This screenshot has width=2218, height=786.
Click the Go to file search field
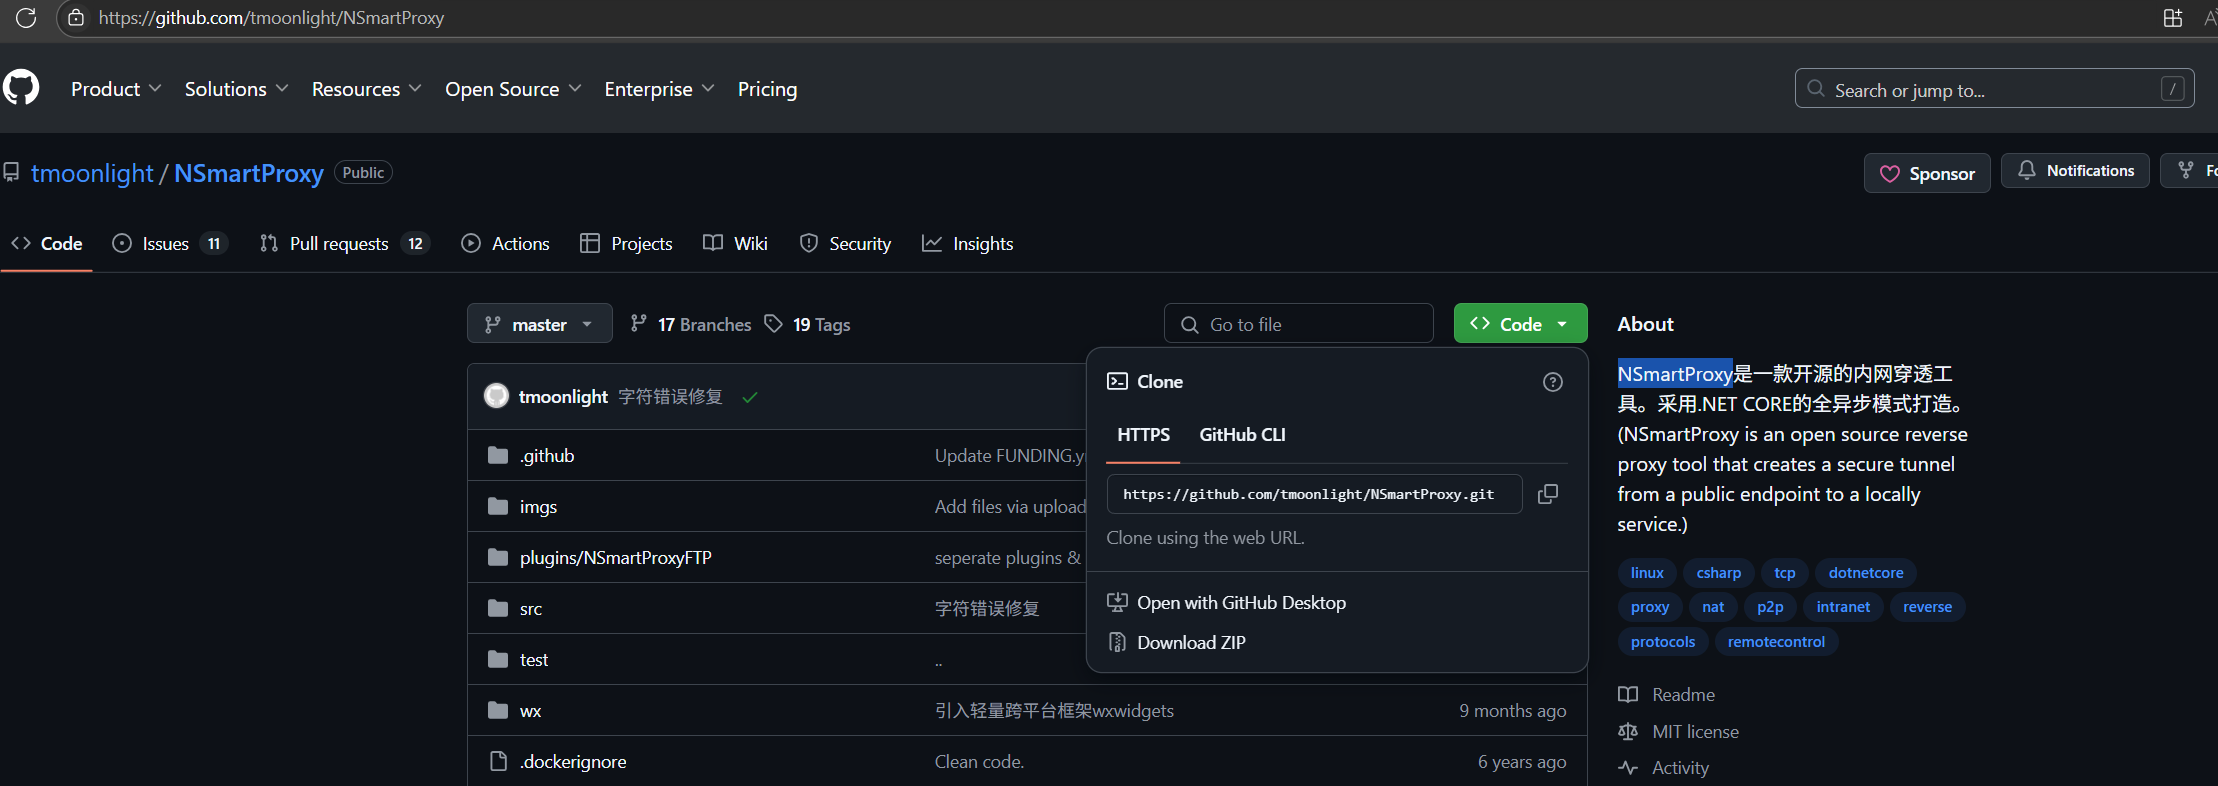coord(1298,324)
